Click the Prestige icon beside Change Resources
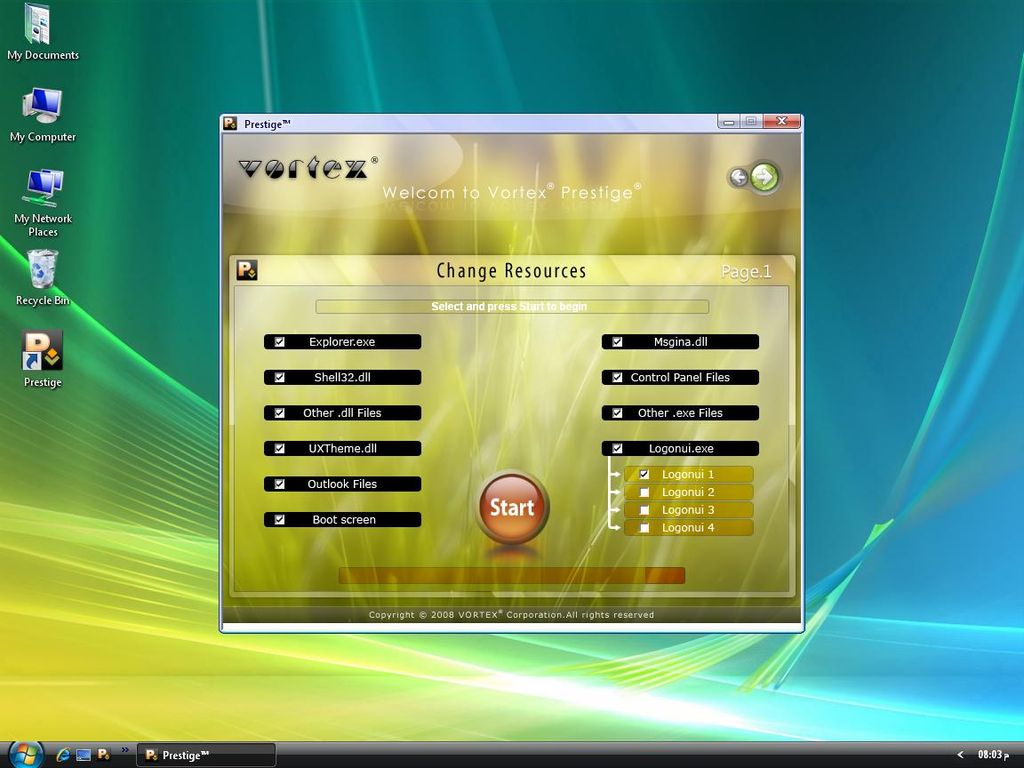The width and height of the screenshot is (1024, 768). pos(247,270)
